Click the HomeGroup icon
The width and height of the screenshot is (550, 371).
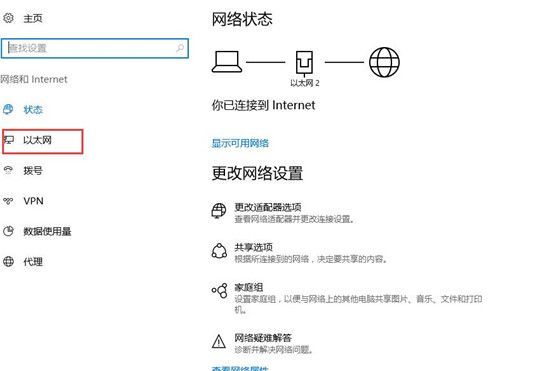[x=219, y=290]
